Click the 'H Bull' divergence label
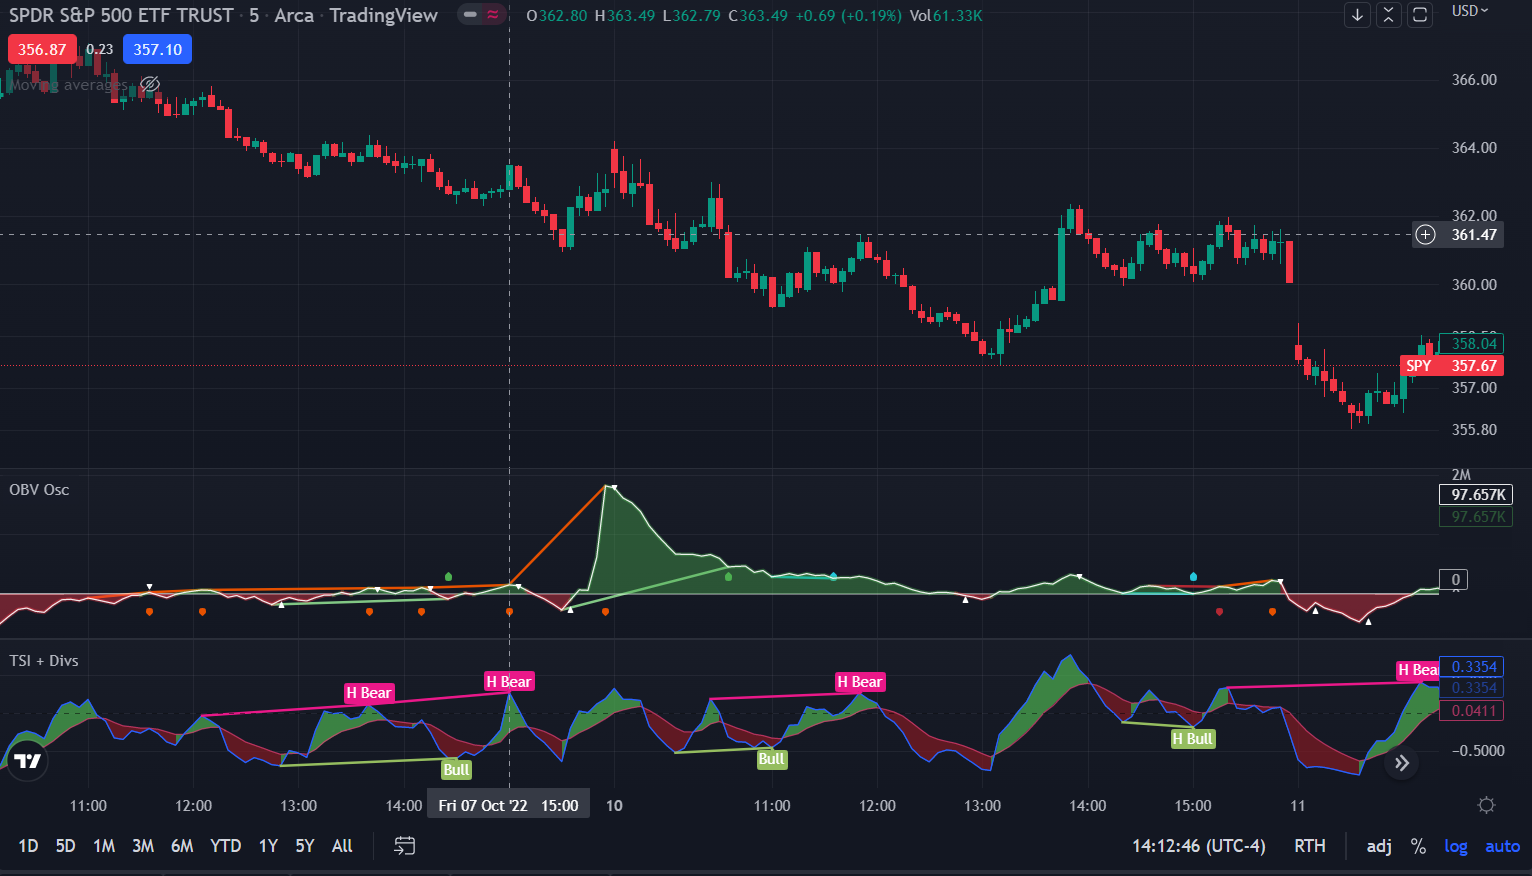 1192,739
